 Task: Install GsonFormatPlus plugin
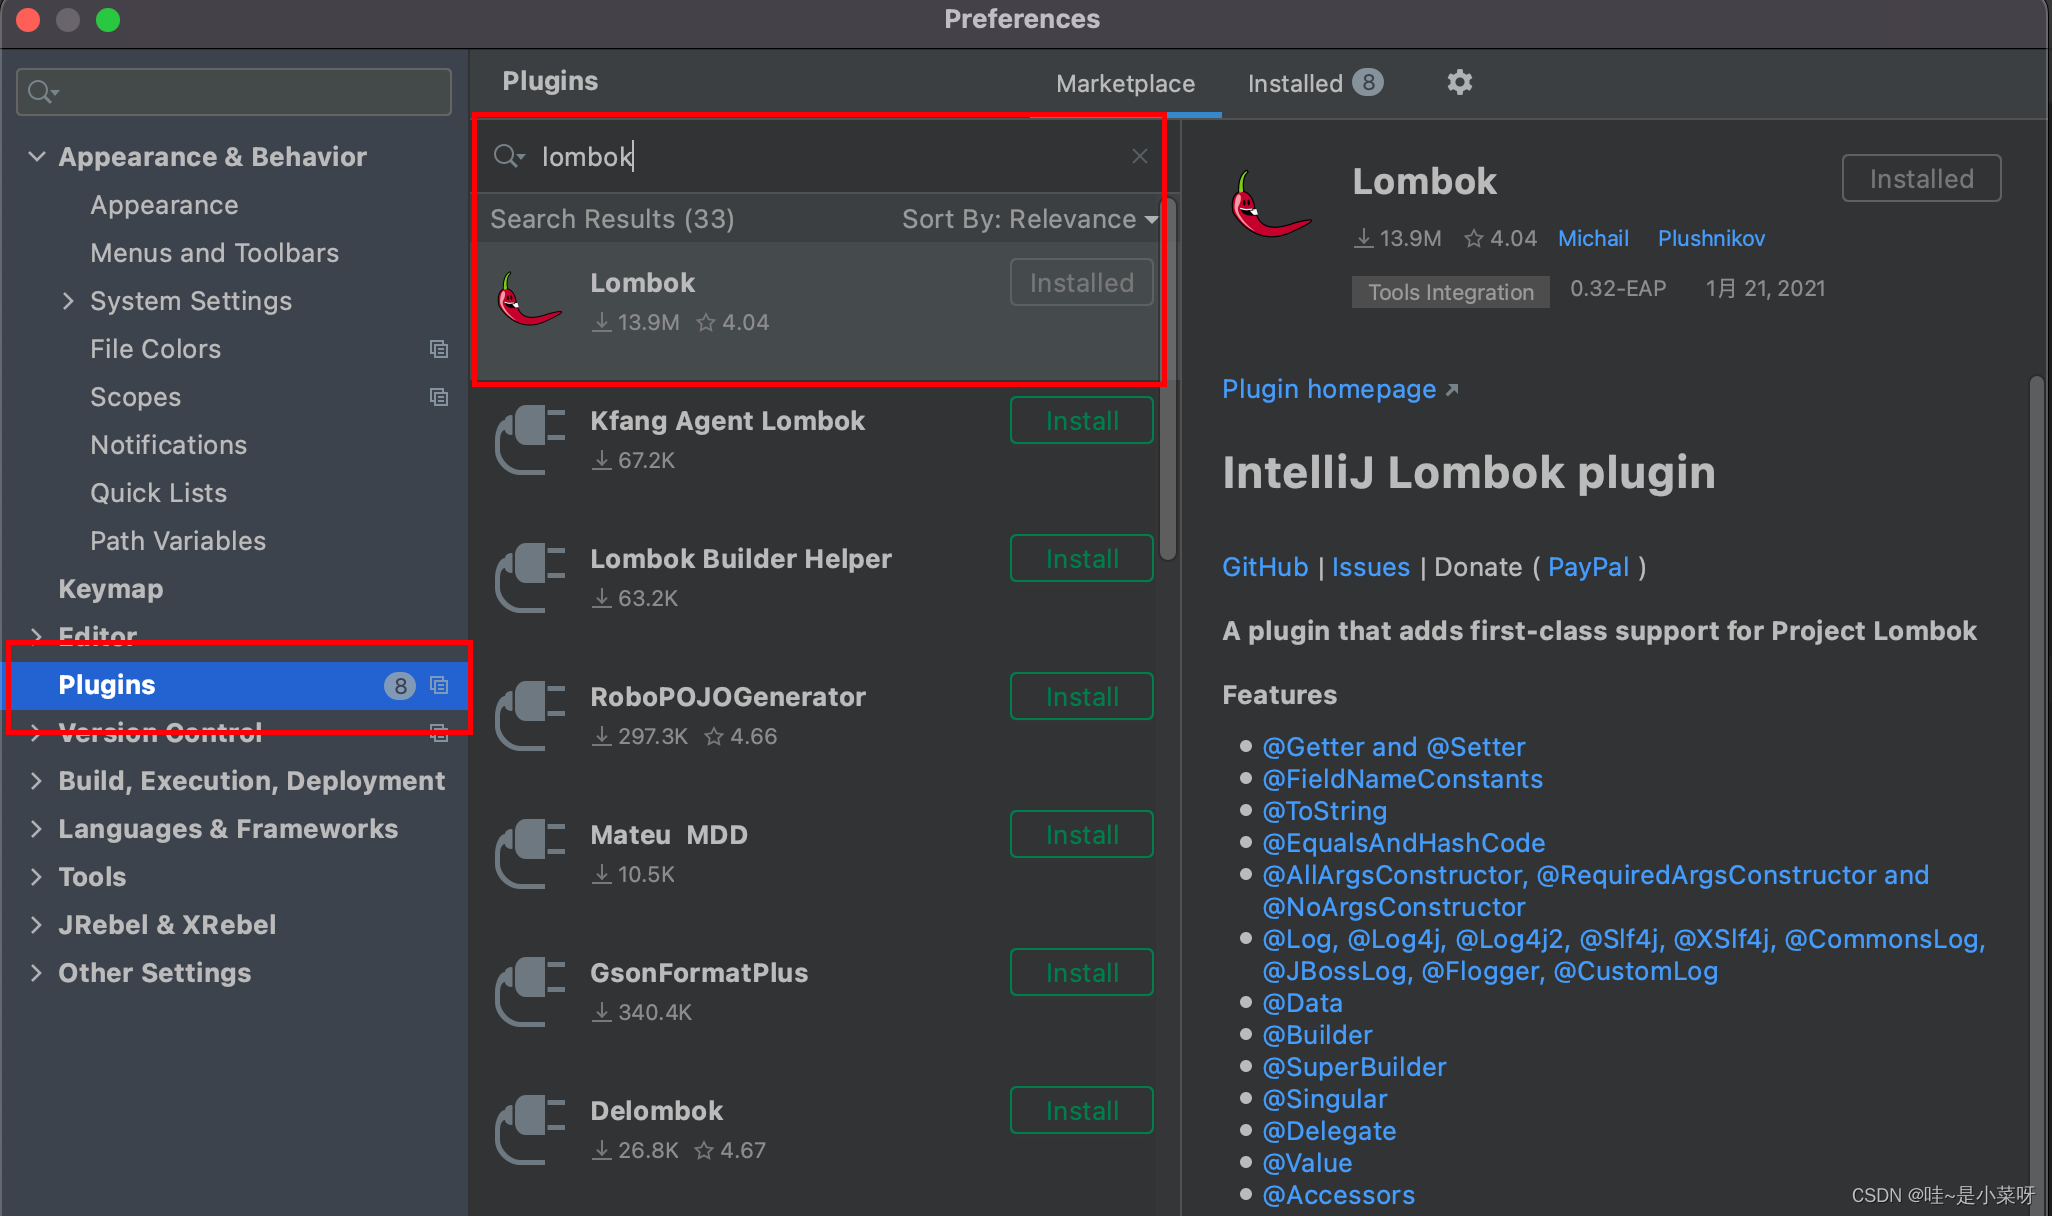pyautogui.click(x=1082, y=973)
